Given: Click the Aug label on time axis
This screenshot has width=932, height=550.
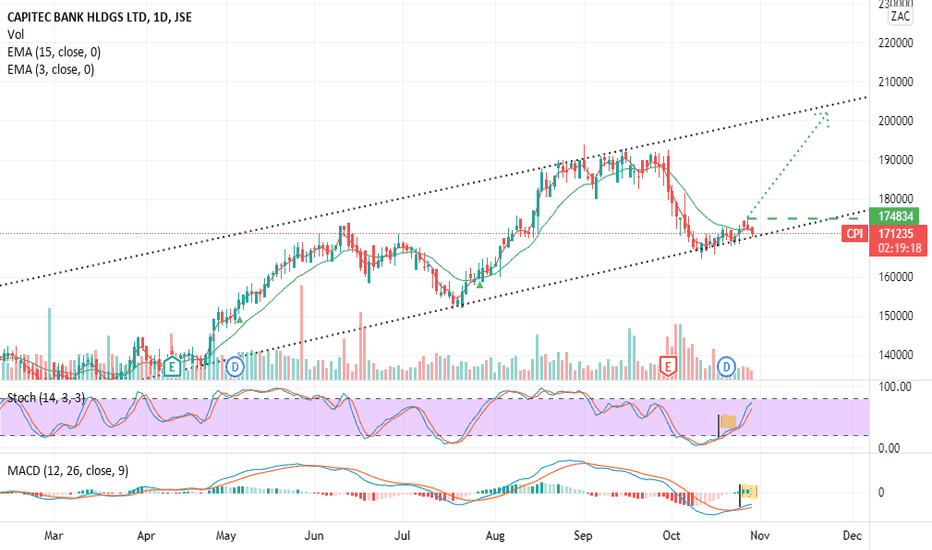Looking at the screenshot, I should (x=495, y=536).
